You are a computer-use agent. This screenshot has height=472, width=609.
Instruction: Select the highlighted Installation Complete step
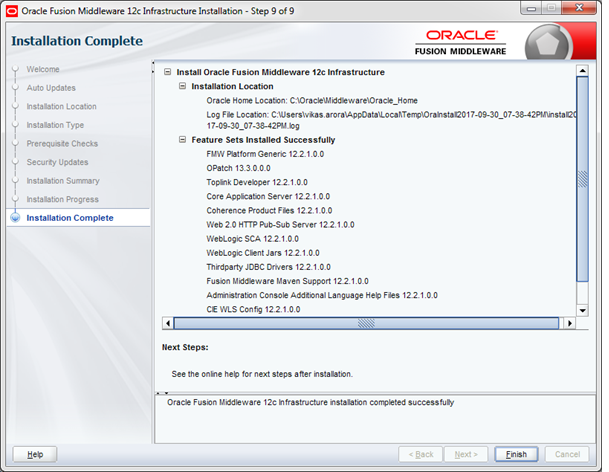point(70,218)
